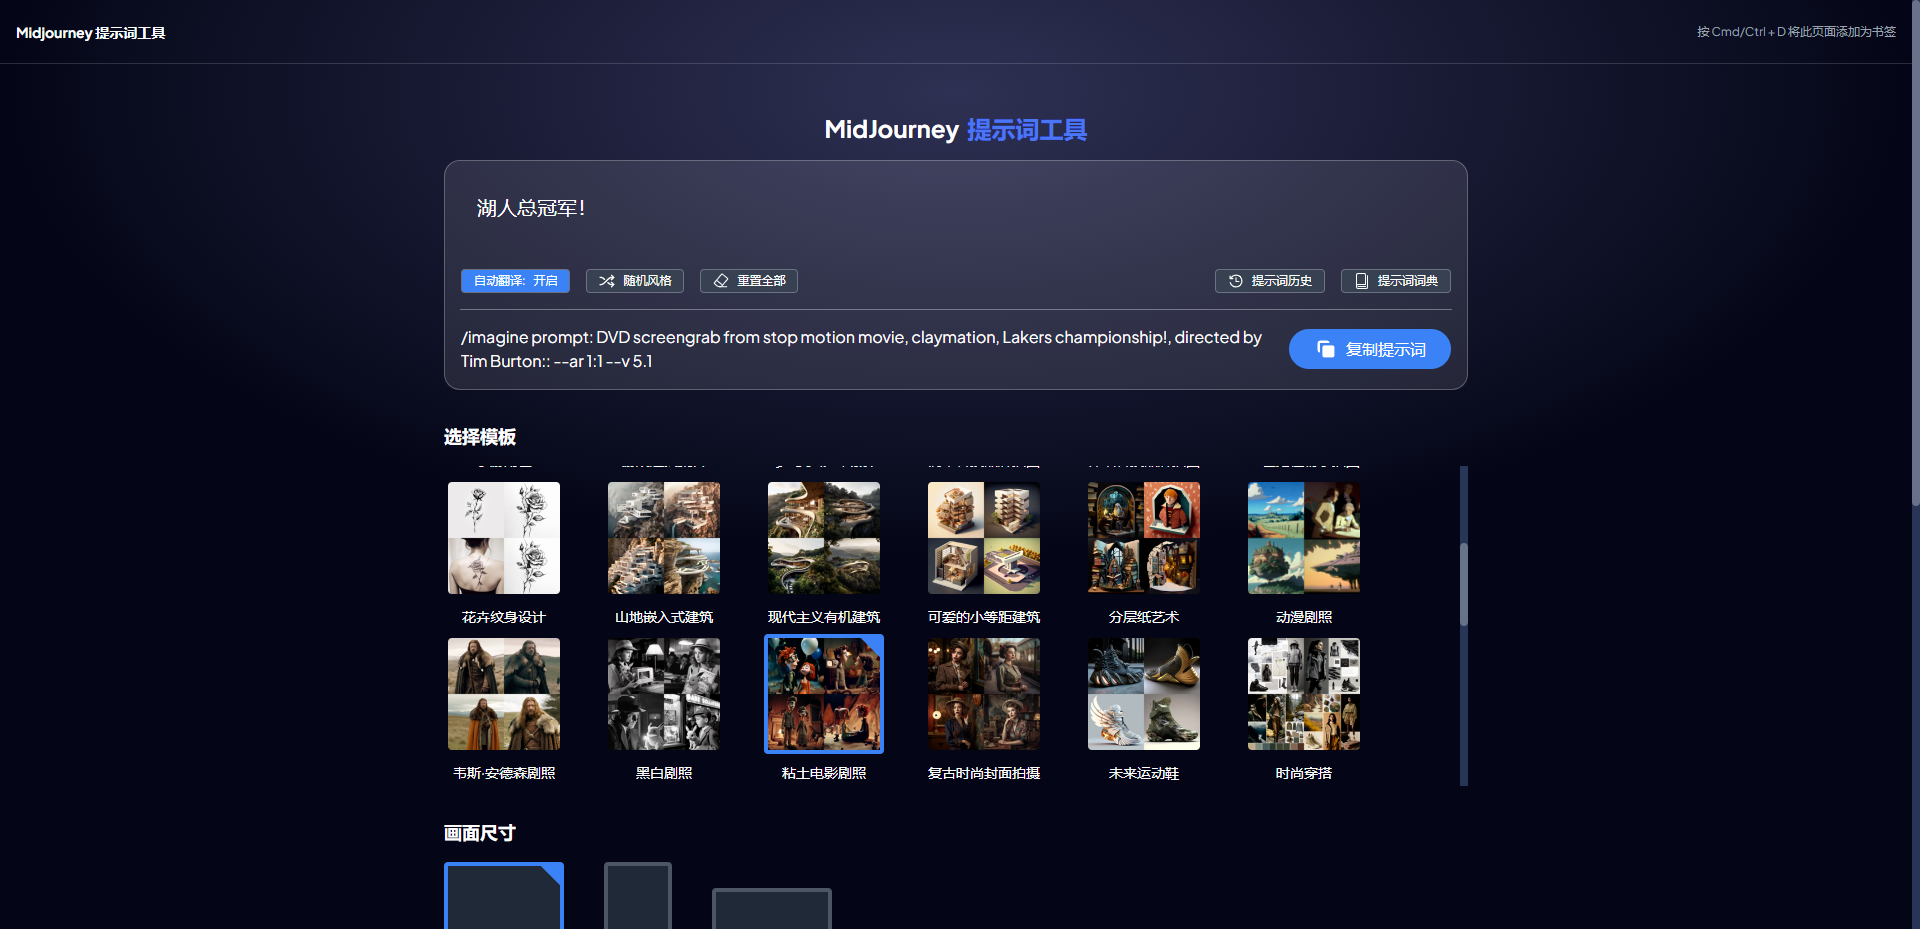Click the 画面尺寸 section heading
The image size is (1920, 929).
[x=480, y=833]
